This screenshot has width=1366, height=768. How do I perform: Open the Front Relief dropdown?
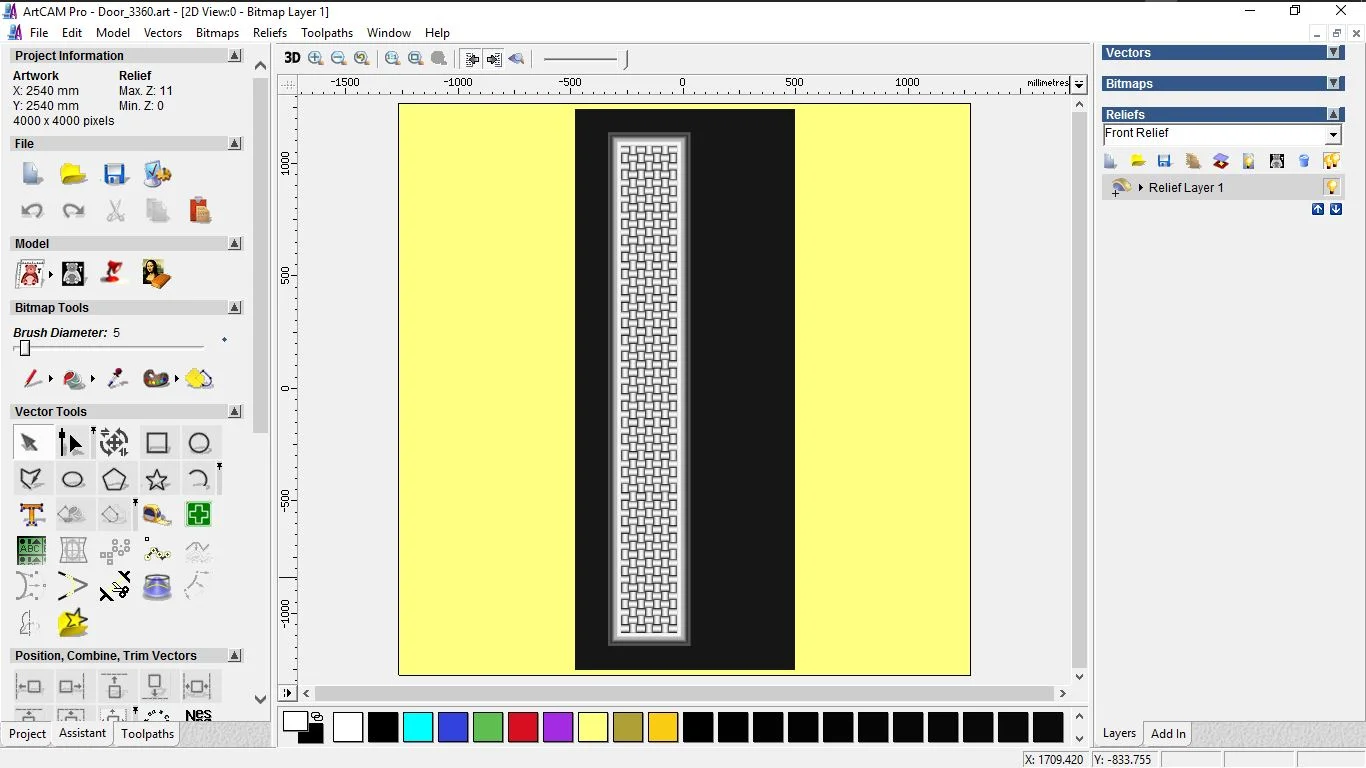[1333, 135]
